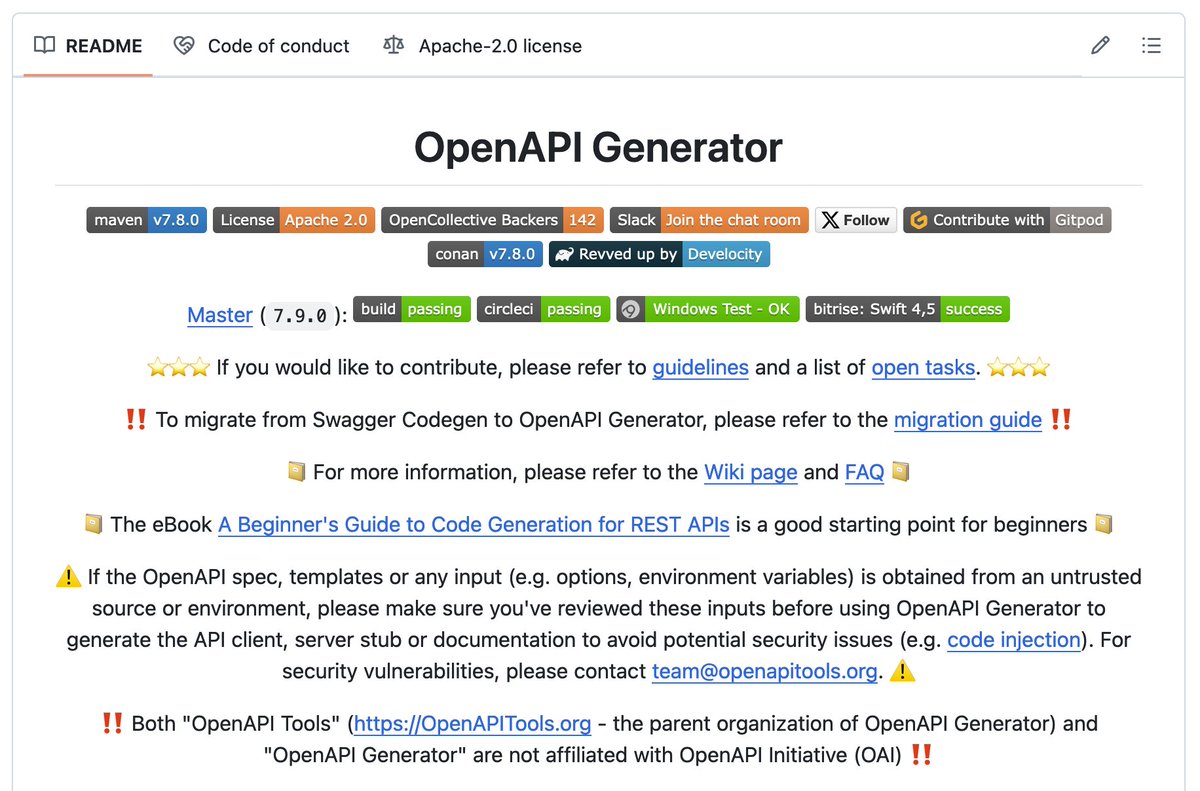Open the Code of conduct tab
Screen dimensions: 1200x791
coord(261,46)
